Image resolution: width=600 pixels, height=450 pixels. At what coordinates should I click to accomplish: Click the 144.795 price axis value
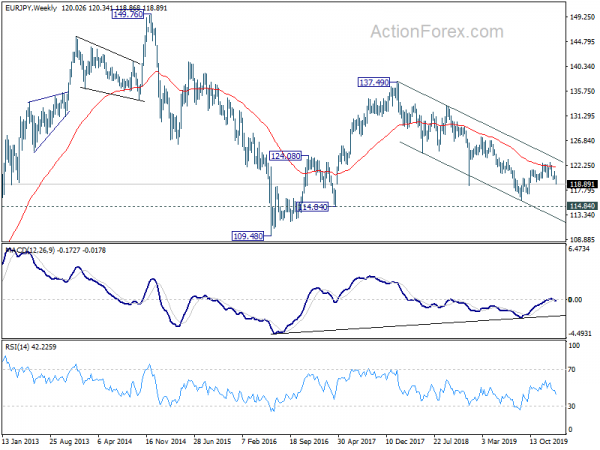point(582,42)
